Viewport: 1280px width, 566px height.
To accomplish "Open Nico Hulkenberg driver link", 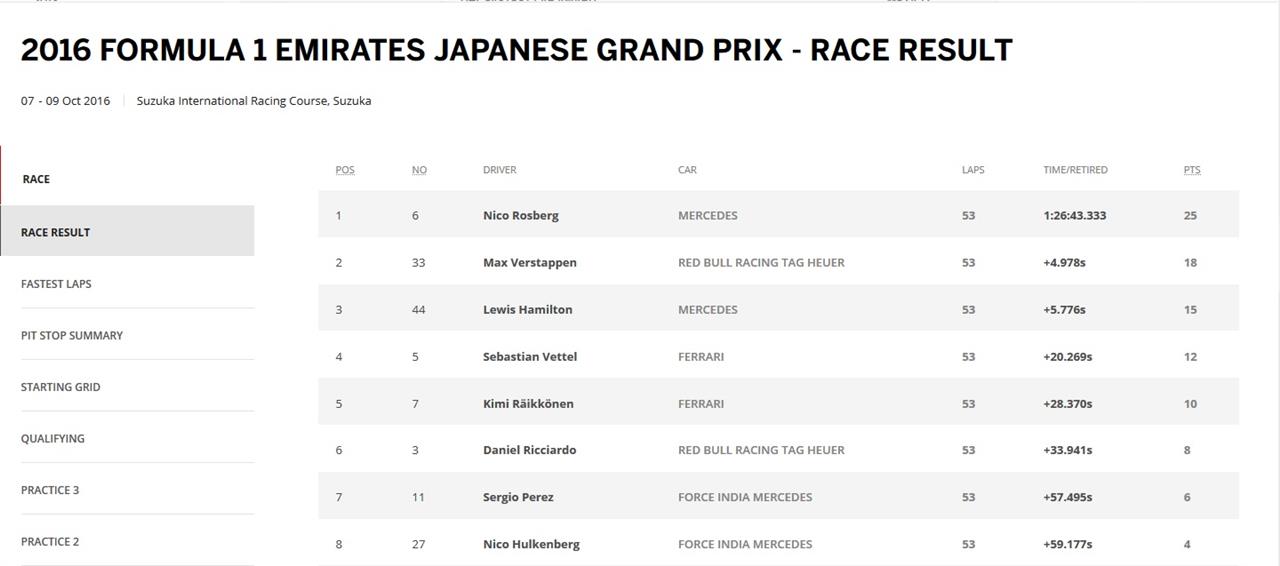I will 531,544.
